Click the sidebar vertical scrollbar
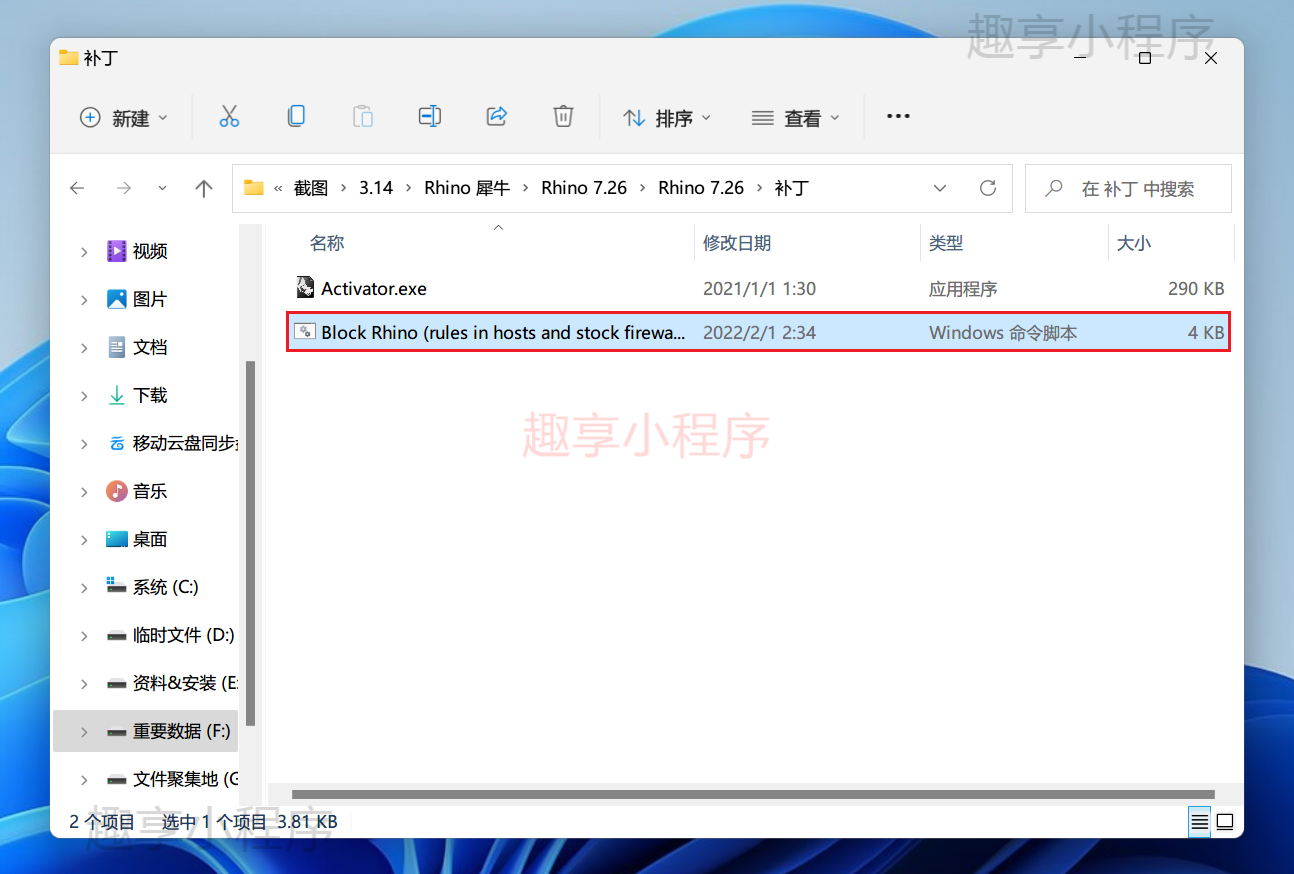 pyautogui.click(x=250, y=543)
